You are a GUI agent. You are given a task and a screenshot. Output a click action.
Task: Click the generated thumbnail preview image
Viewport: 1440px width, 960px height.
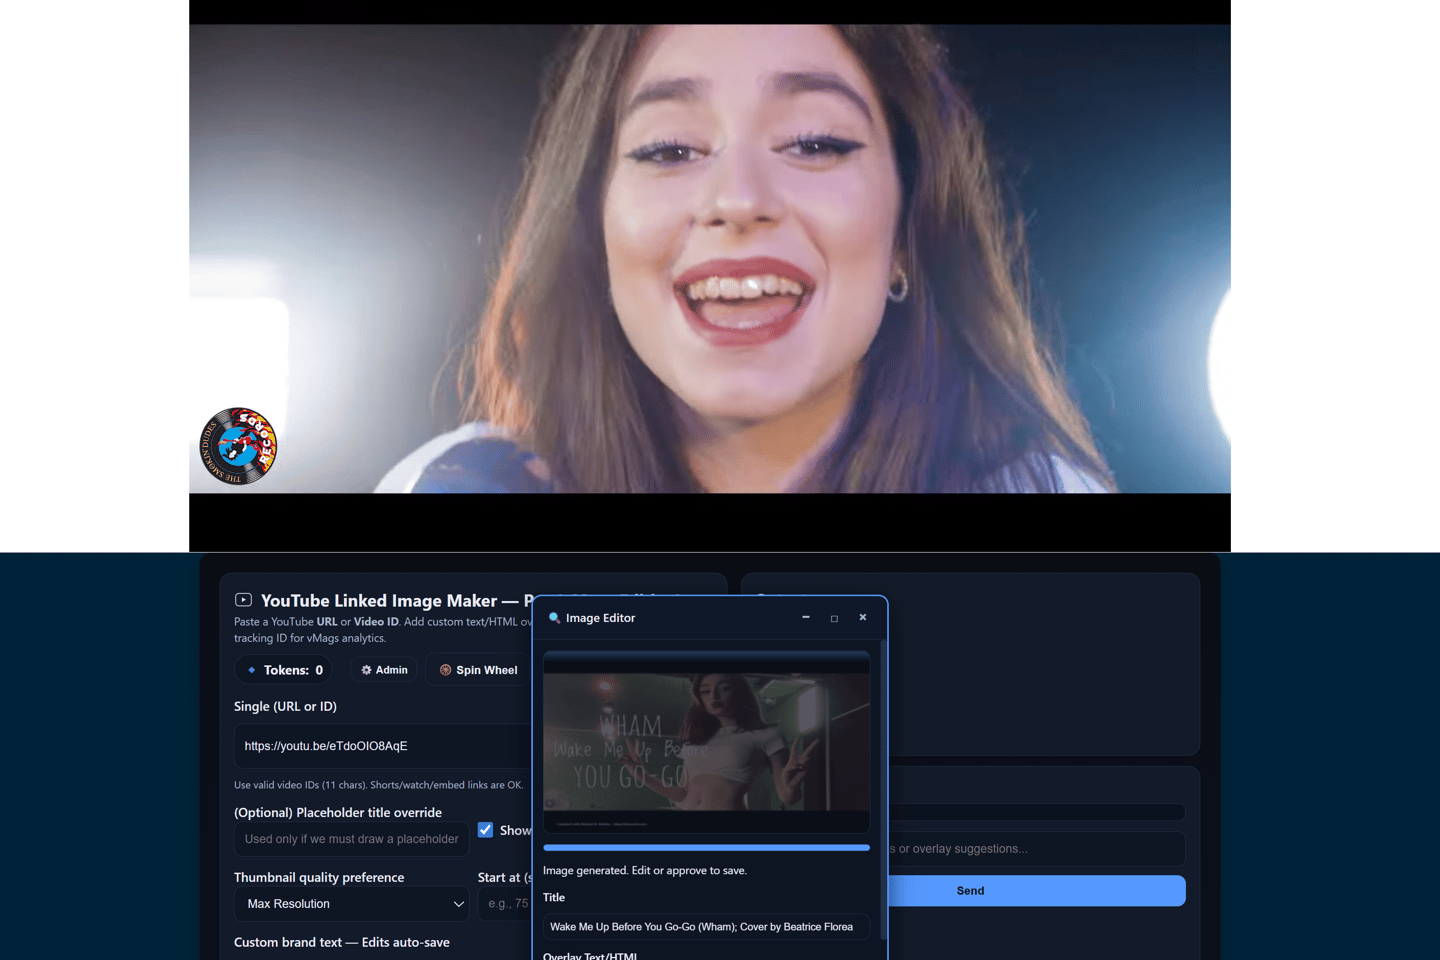(706, 742)
